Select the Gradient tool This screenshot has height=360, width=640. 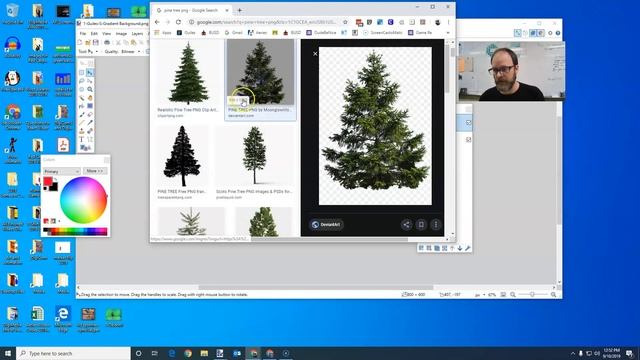pos(90,106)
